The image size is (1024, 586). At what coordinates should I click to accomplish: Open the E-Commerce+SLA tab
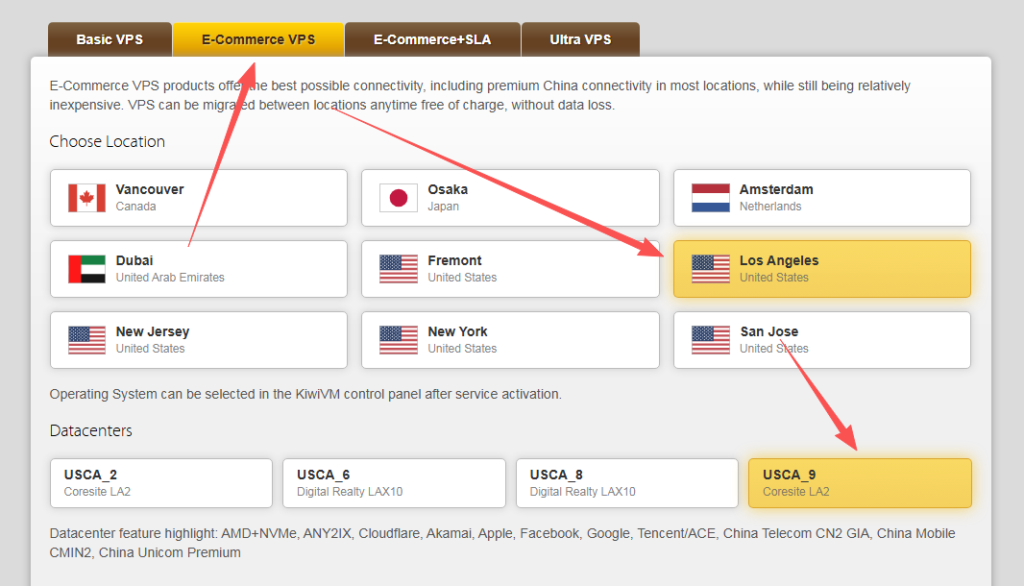pos(432,40)
